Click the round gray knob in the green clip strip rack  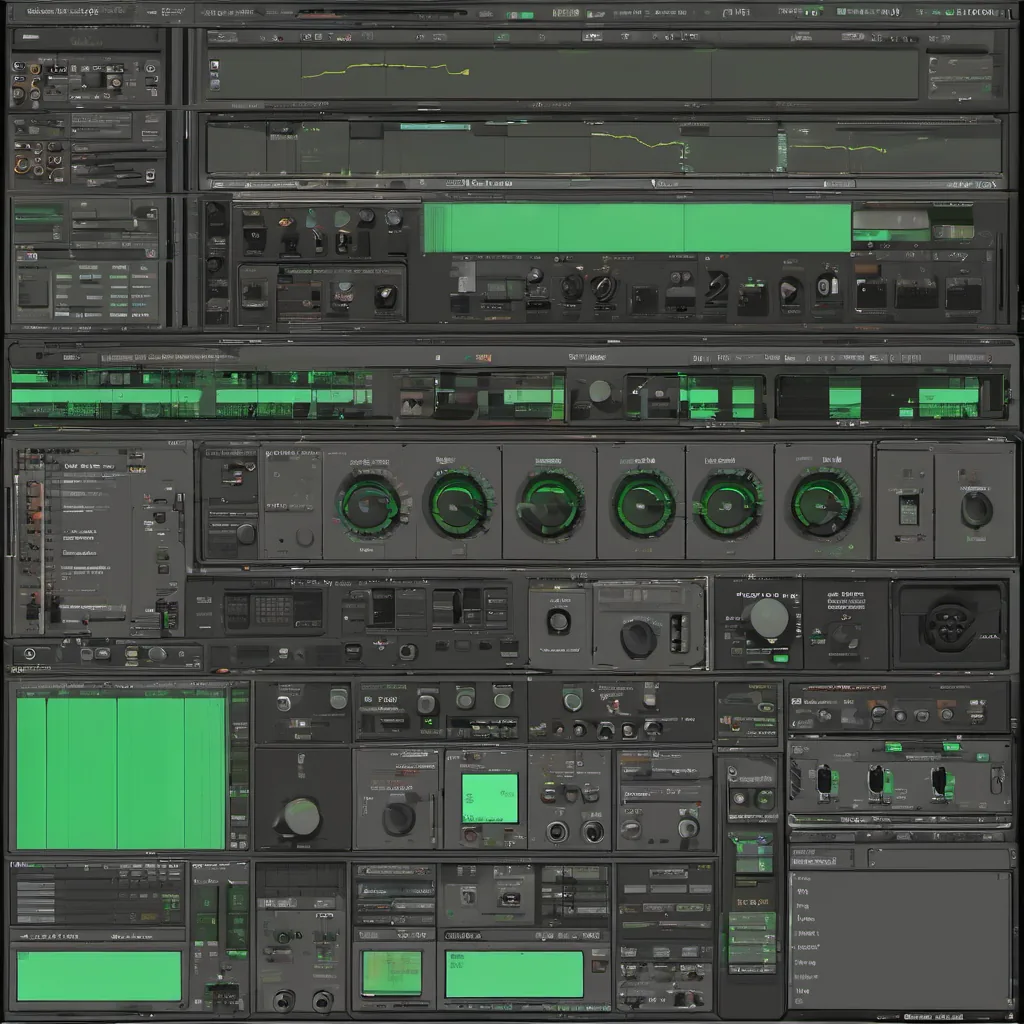click(599, 392)
